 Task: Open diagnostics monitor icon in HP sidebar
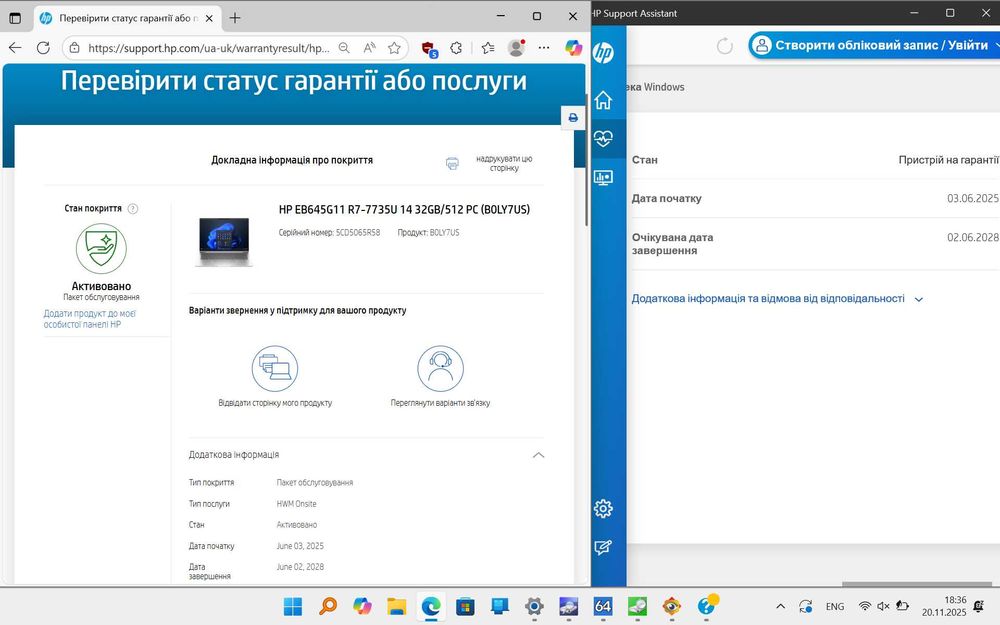[x=603, y=177]
